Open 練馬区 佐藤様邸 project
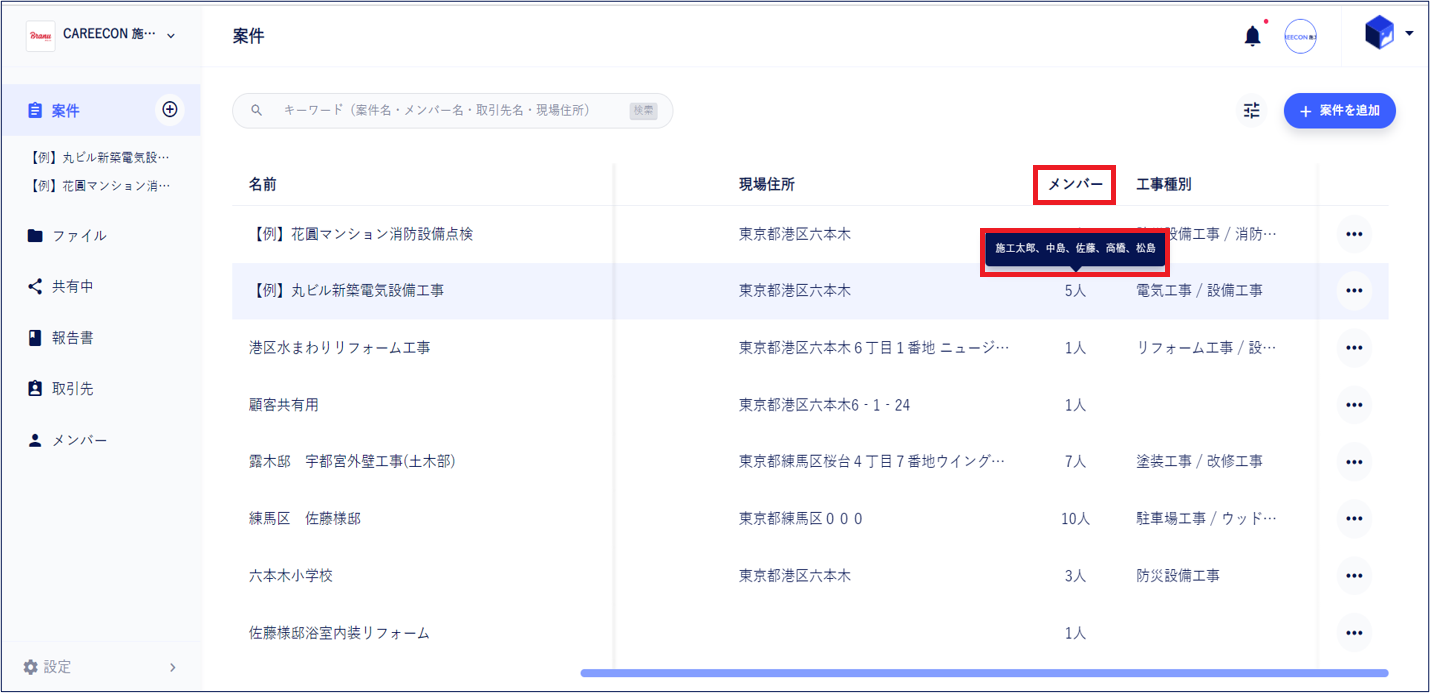 click(305, 519)
